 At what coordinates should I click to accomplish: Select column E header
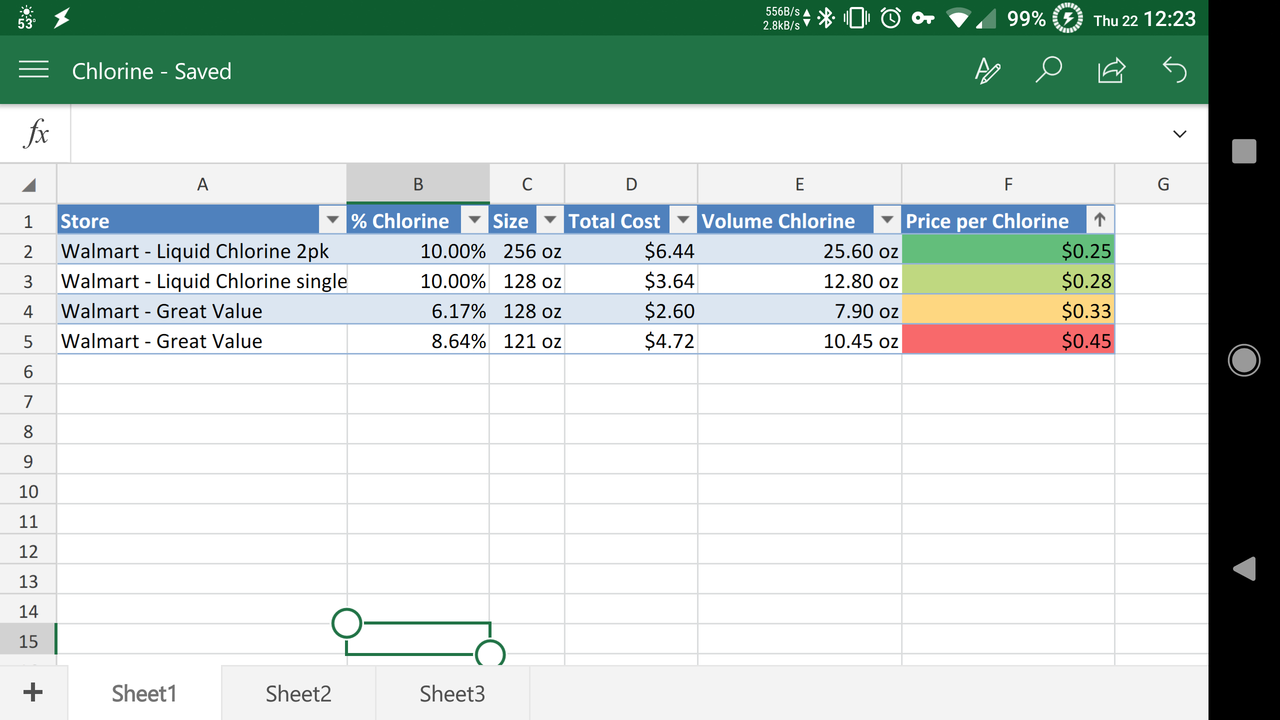pos(799,184)
